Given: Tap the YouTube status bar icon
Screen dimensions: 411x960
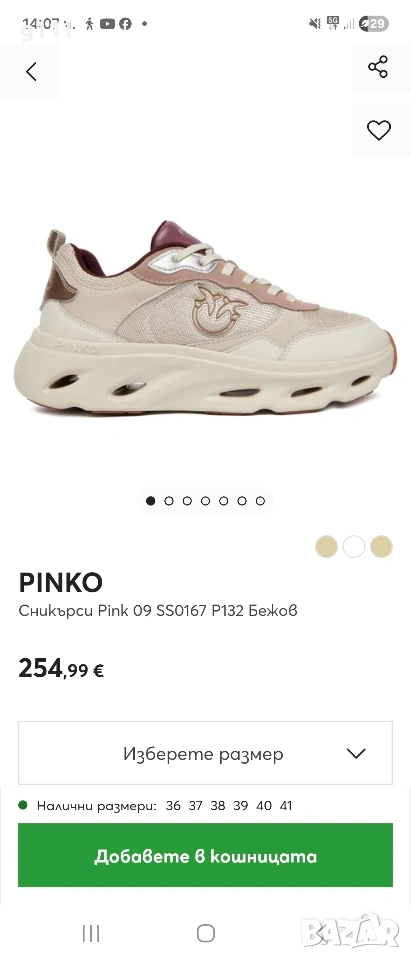Looking at the screenshot, I should 107,24.
